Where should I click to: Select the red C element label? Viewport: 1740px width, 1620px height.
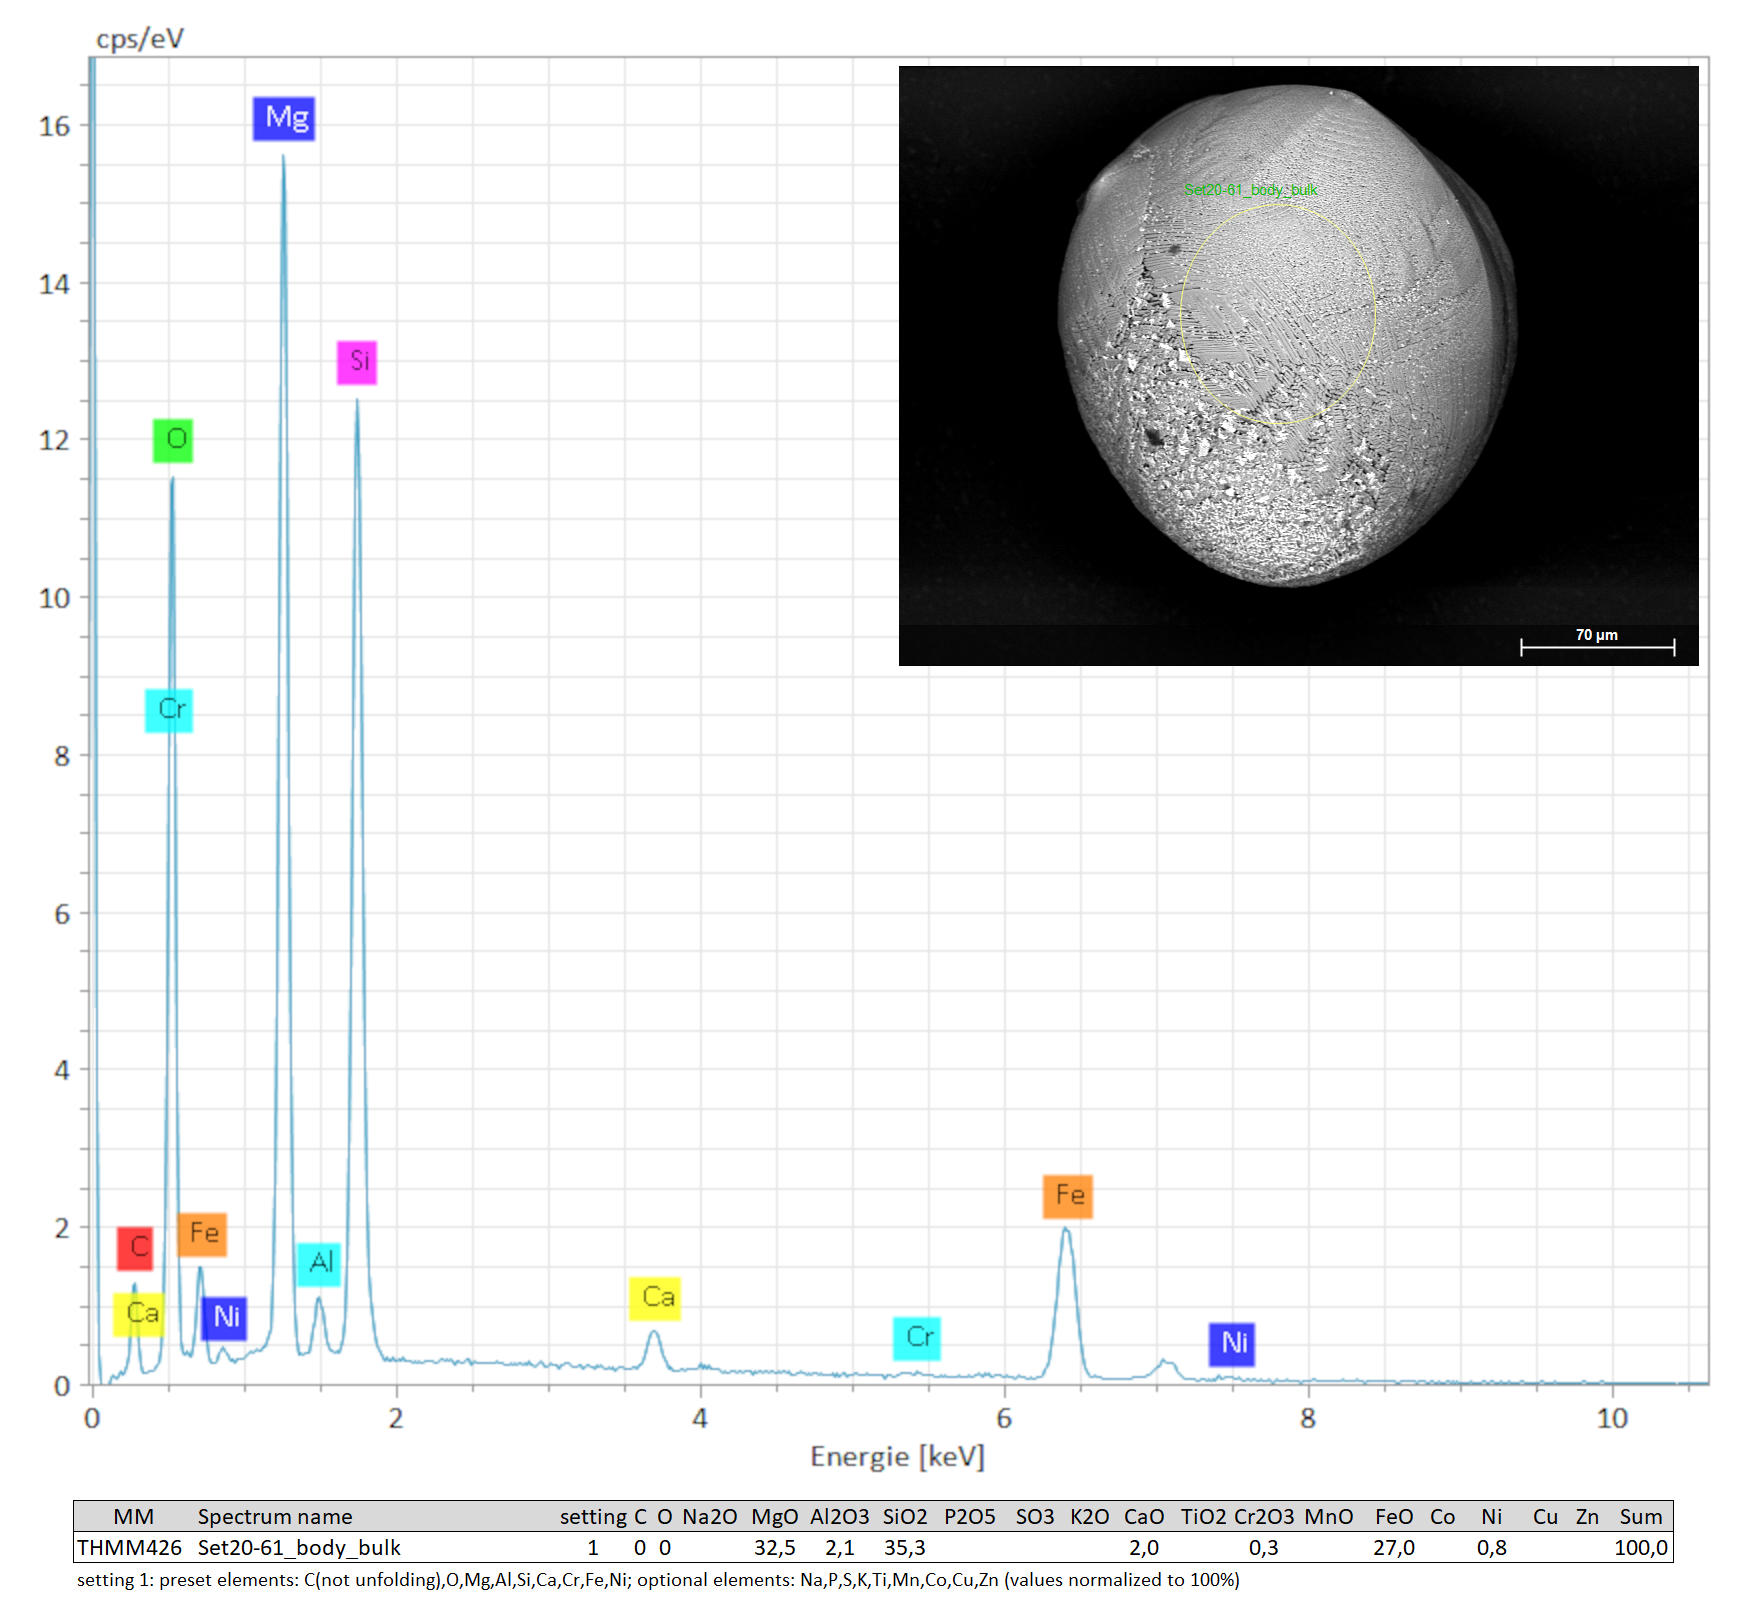(135, 1248)
